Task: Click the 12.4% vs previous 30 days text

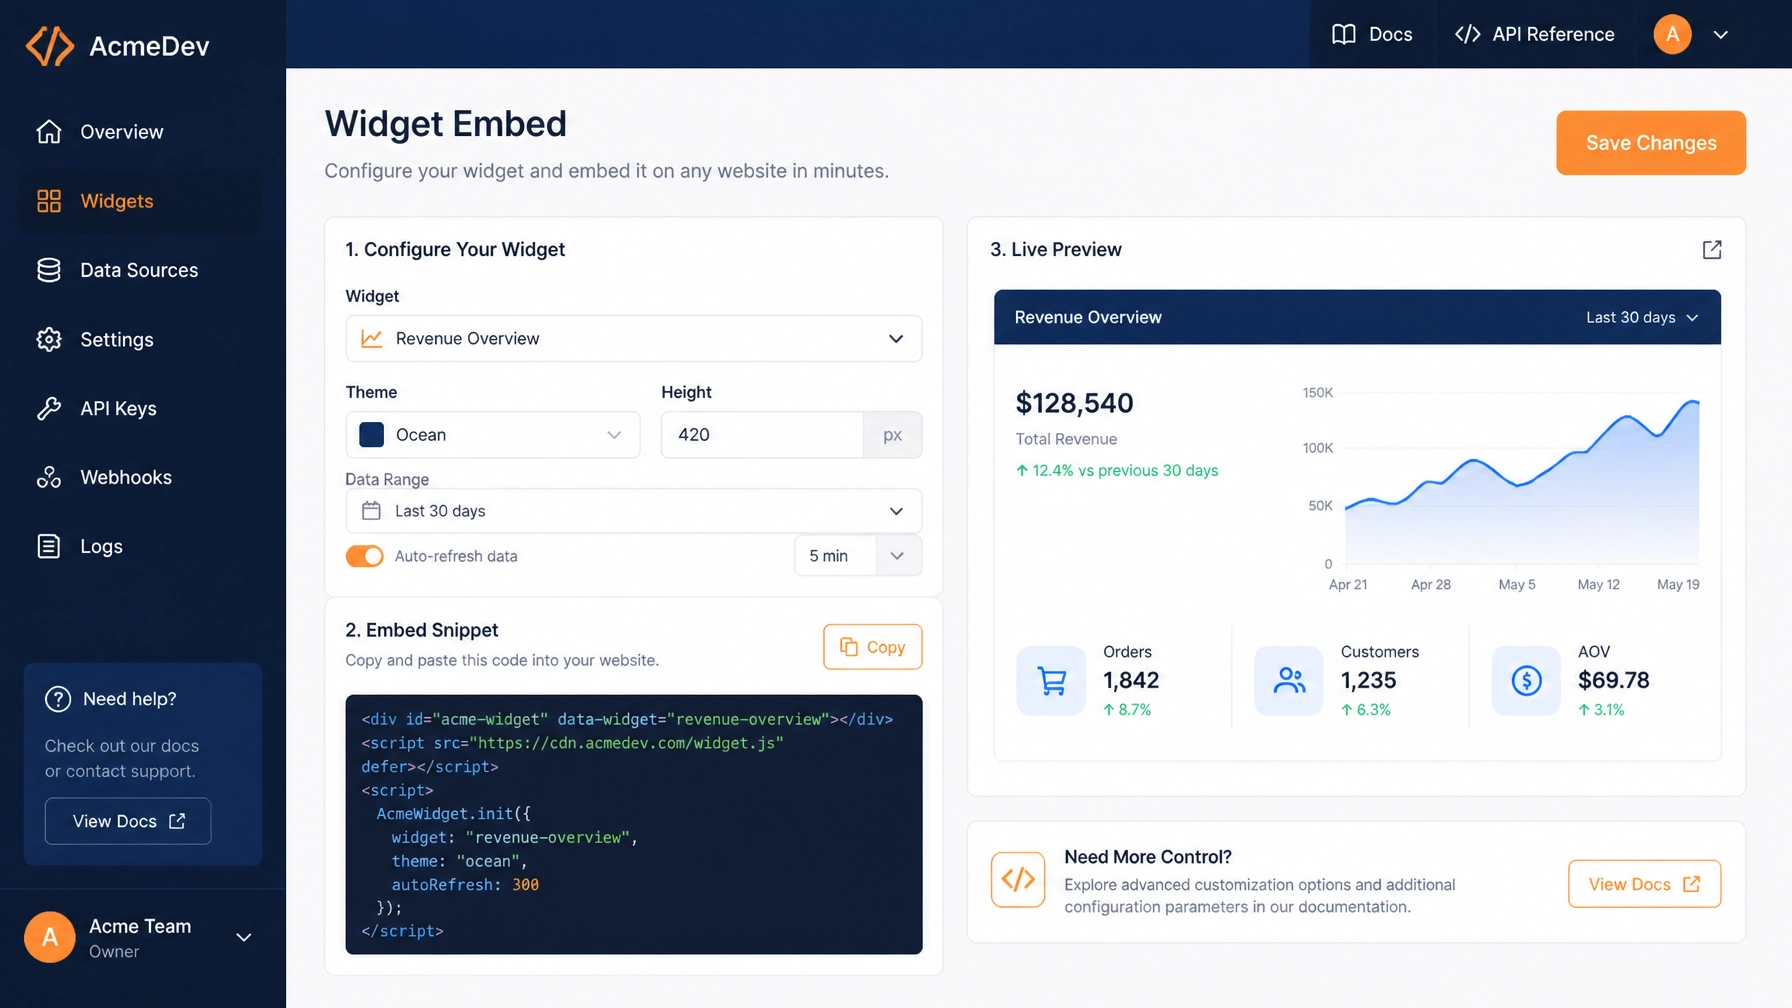Action: 1117,470
